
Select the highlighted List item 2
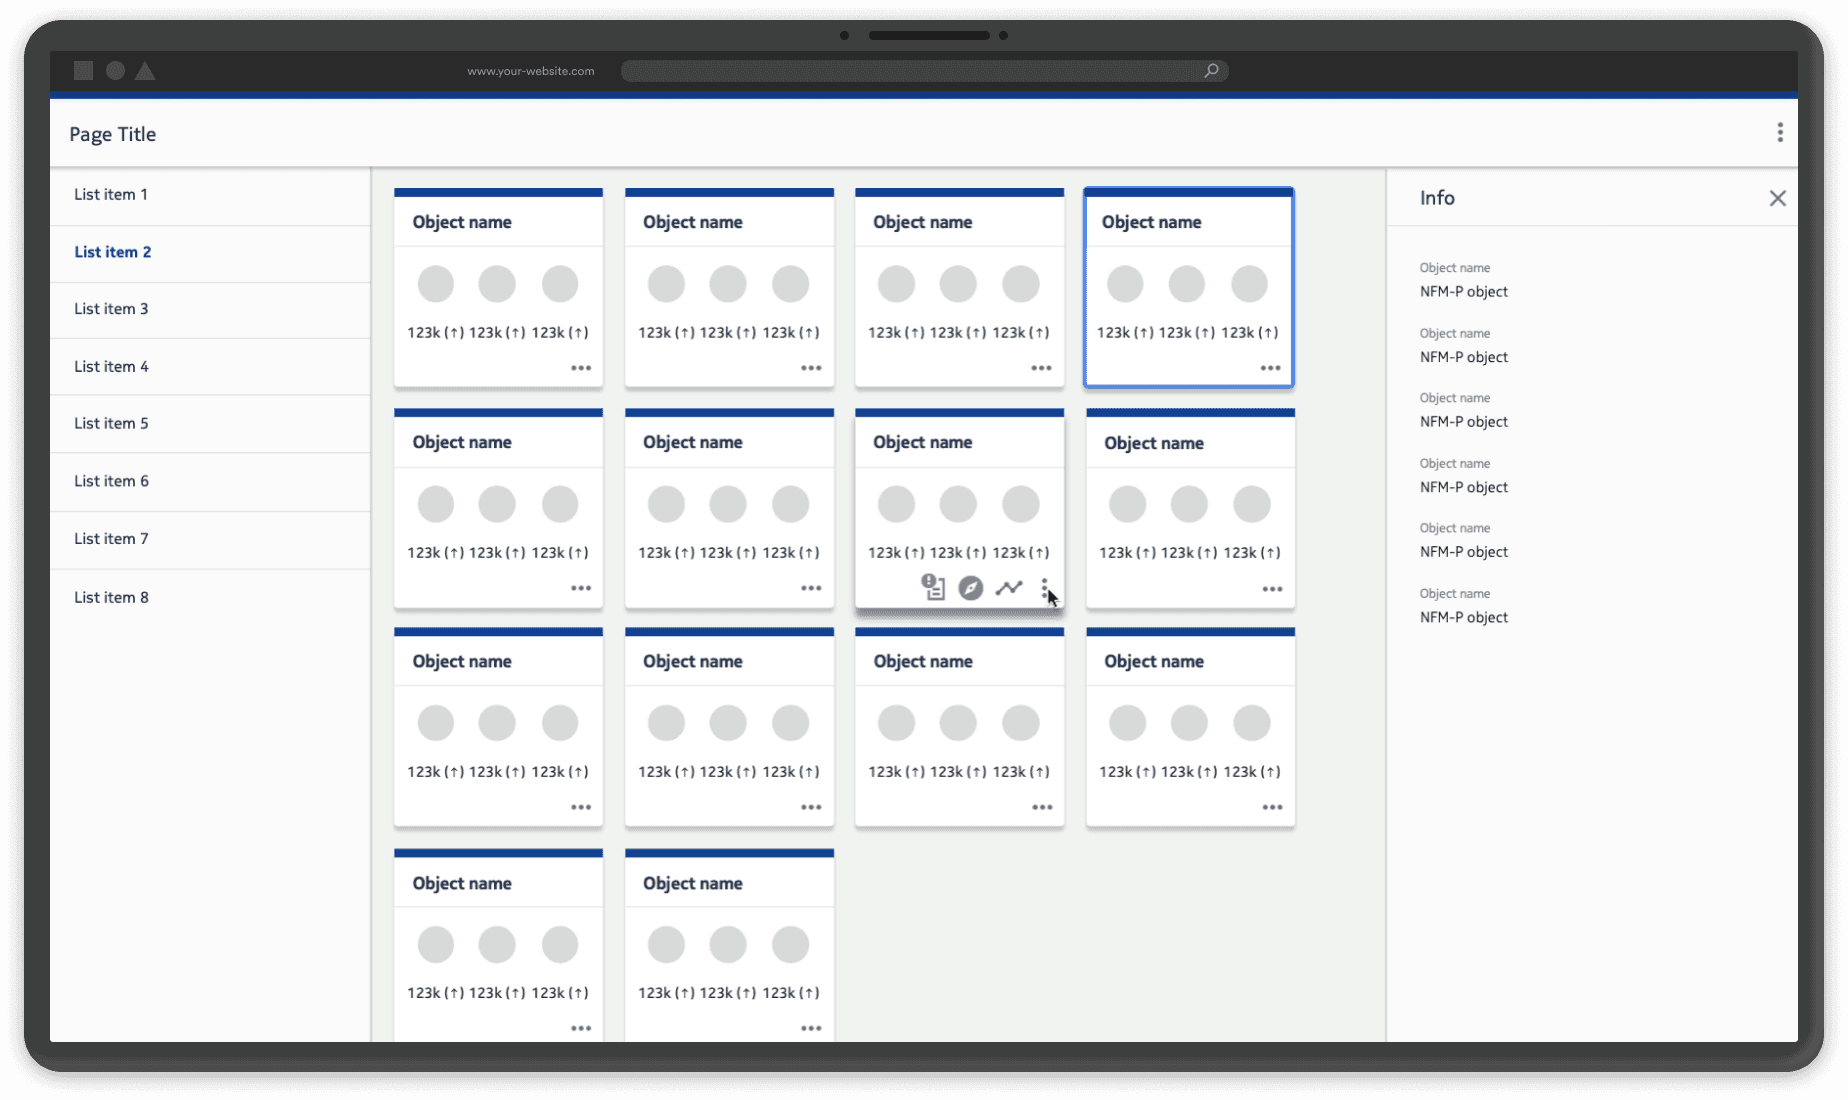tap(112, 251)
